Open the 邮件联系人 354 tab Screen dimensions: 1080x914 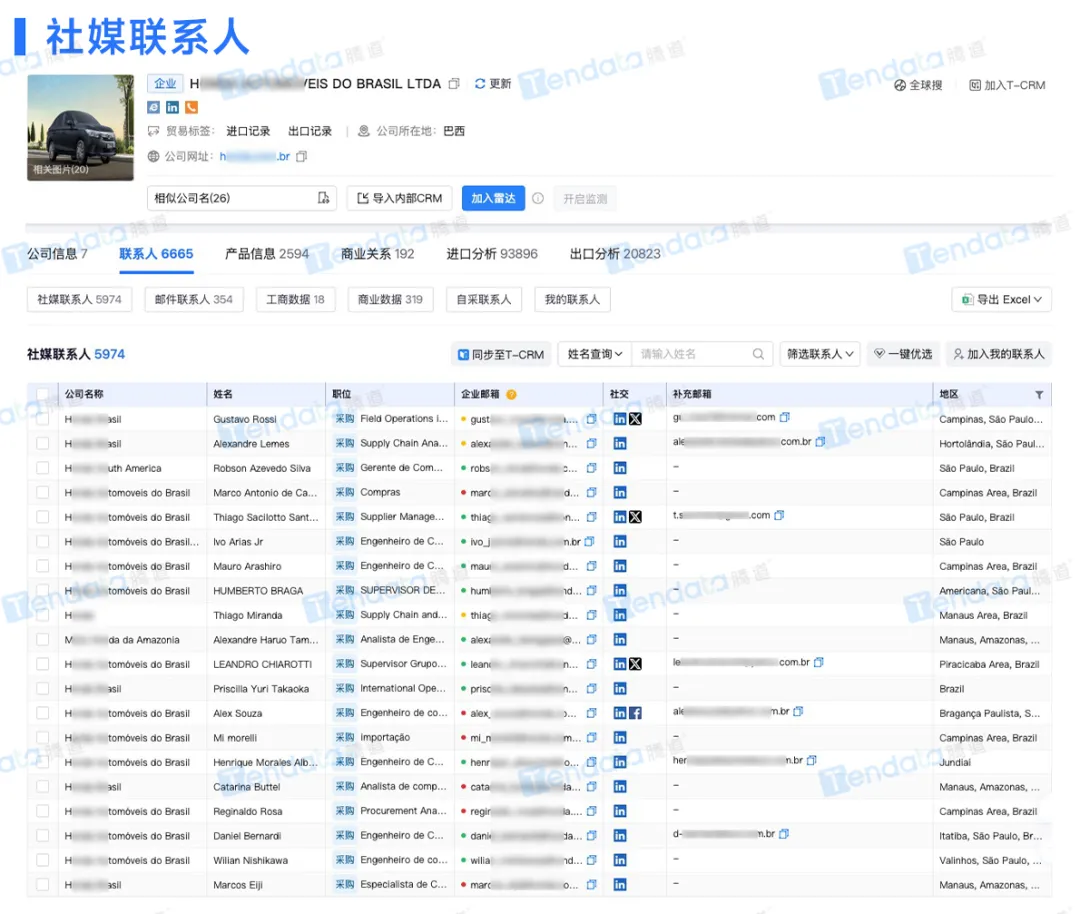[x=194, y=299]
